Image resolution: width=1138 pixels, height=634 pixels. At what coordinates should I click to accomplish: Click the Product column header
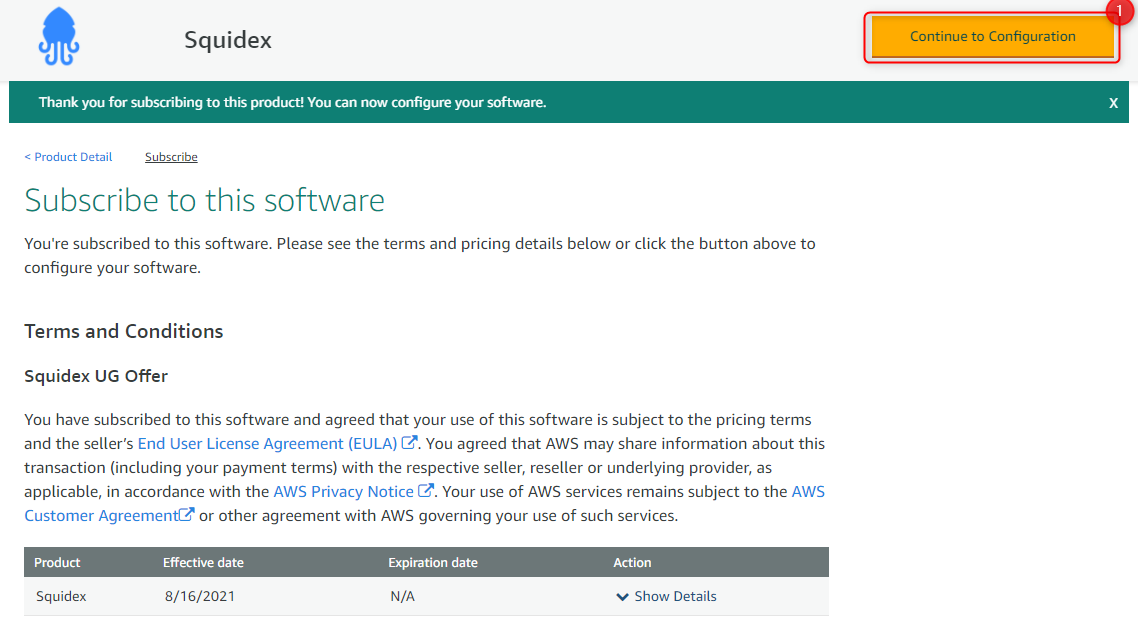[x=57, y=562]
